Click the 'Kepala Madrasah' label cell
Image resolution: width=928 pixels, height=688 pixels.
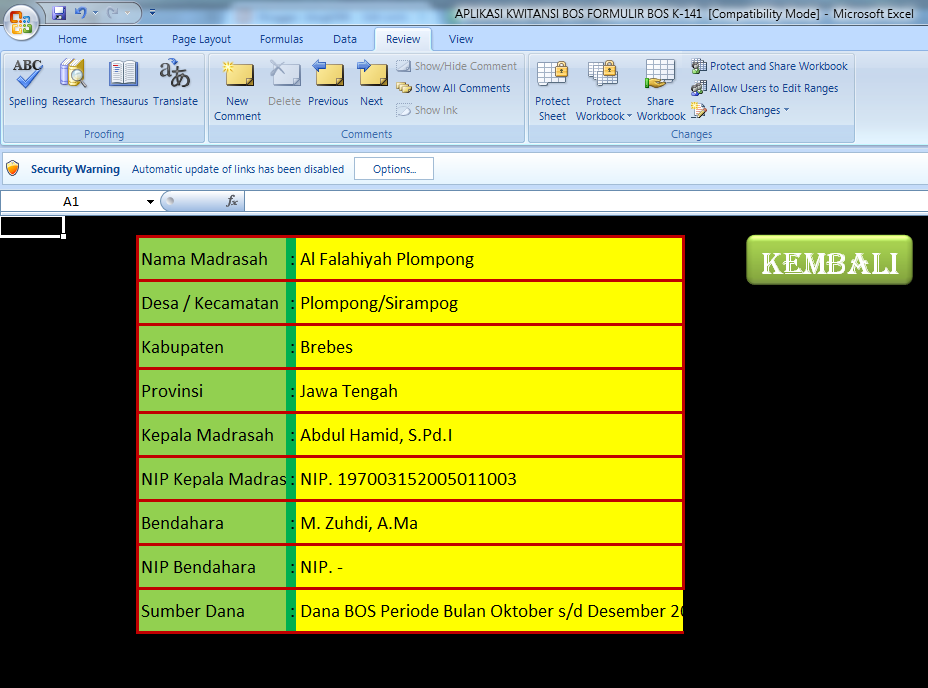(213, 435)
